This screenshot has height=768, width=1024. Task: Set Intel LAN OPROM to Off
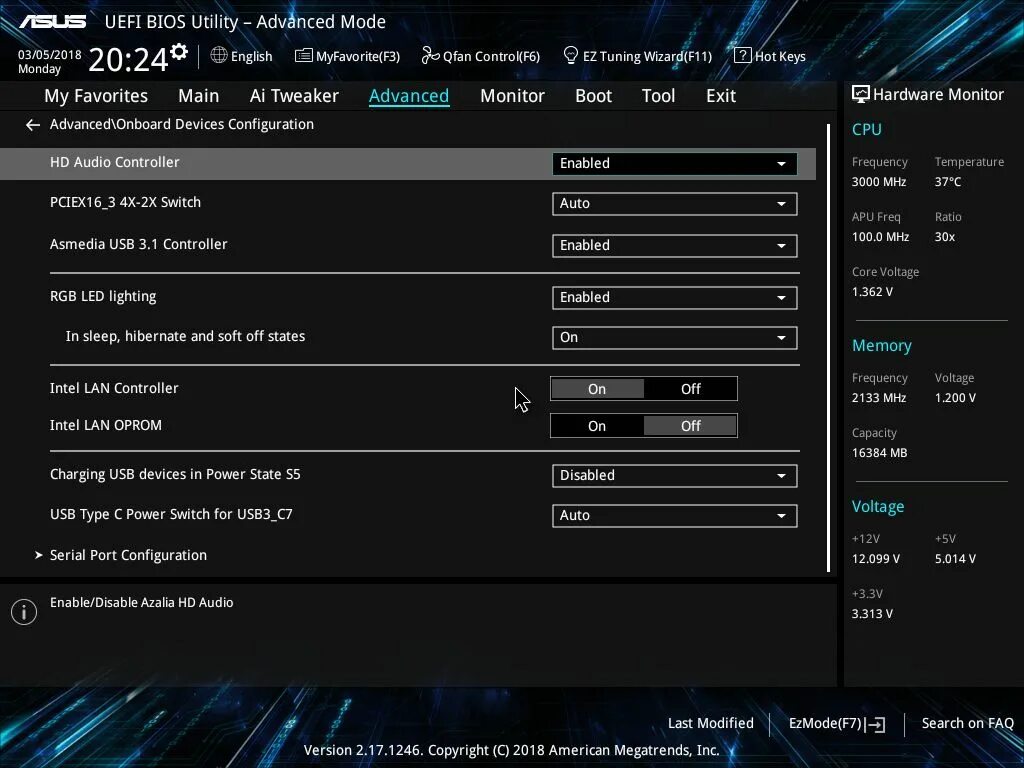tap(690, 426)
